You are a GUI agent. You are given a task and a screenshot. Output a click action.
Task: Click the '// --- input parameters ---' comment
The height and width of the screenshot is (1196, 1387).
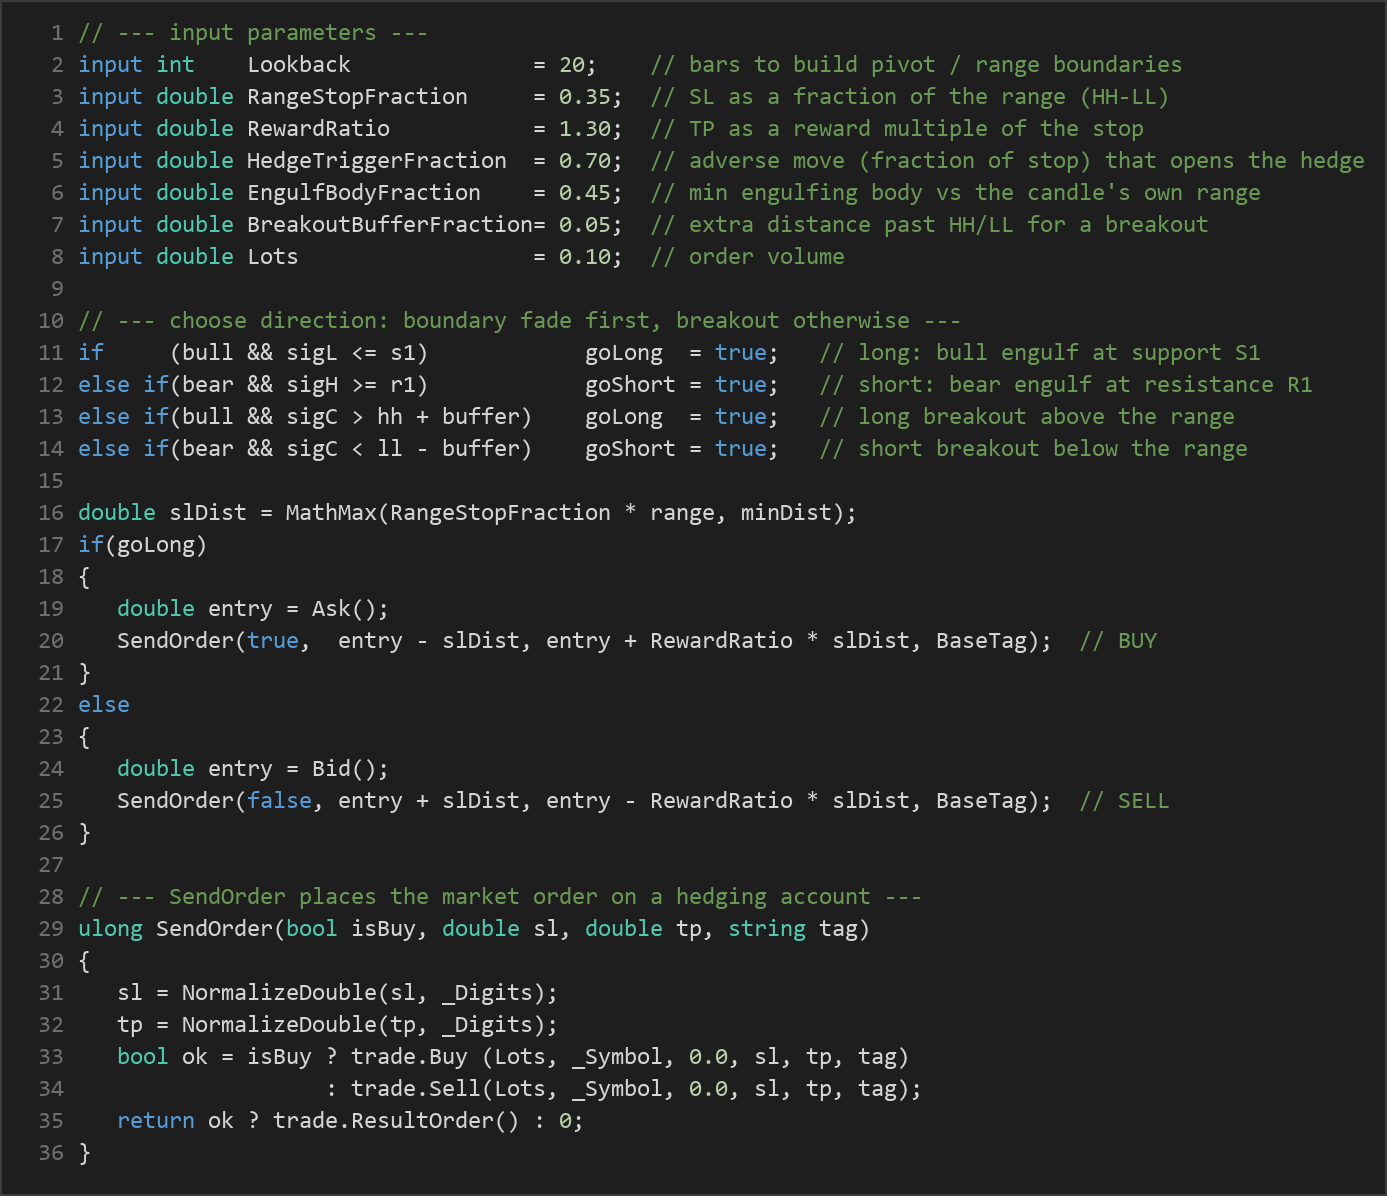(x=253, y=33)
